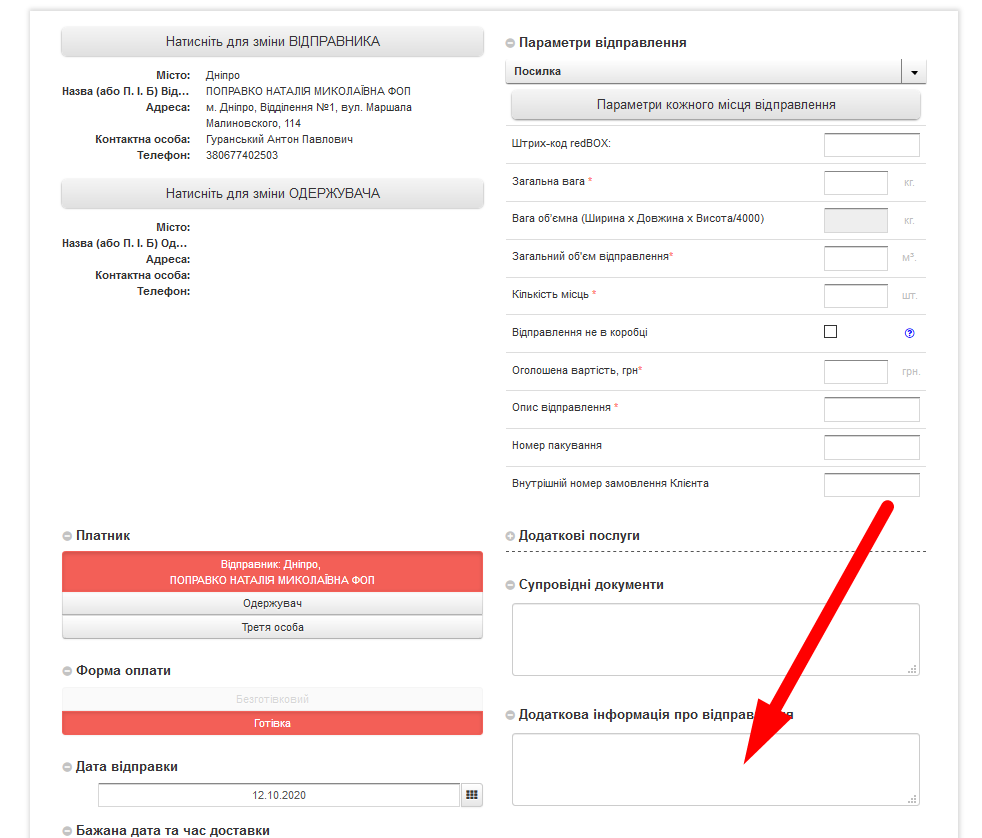Open the Посилка shipment type dropdown

(x=914, y=72)
